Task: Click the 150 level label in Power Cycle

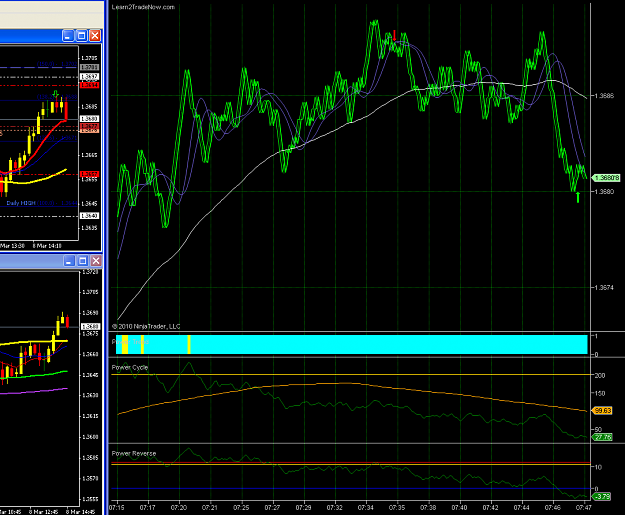Action: tap(600, 393)
